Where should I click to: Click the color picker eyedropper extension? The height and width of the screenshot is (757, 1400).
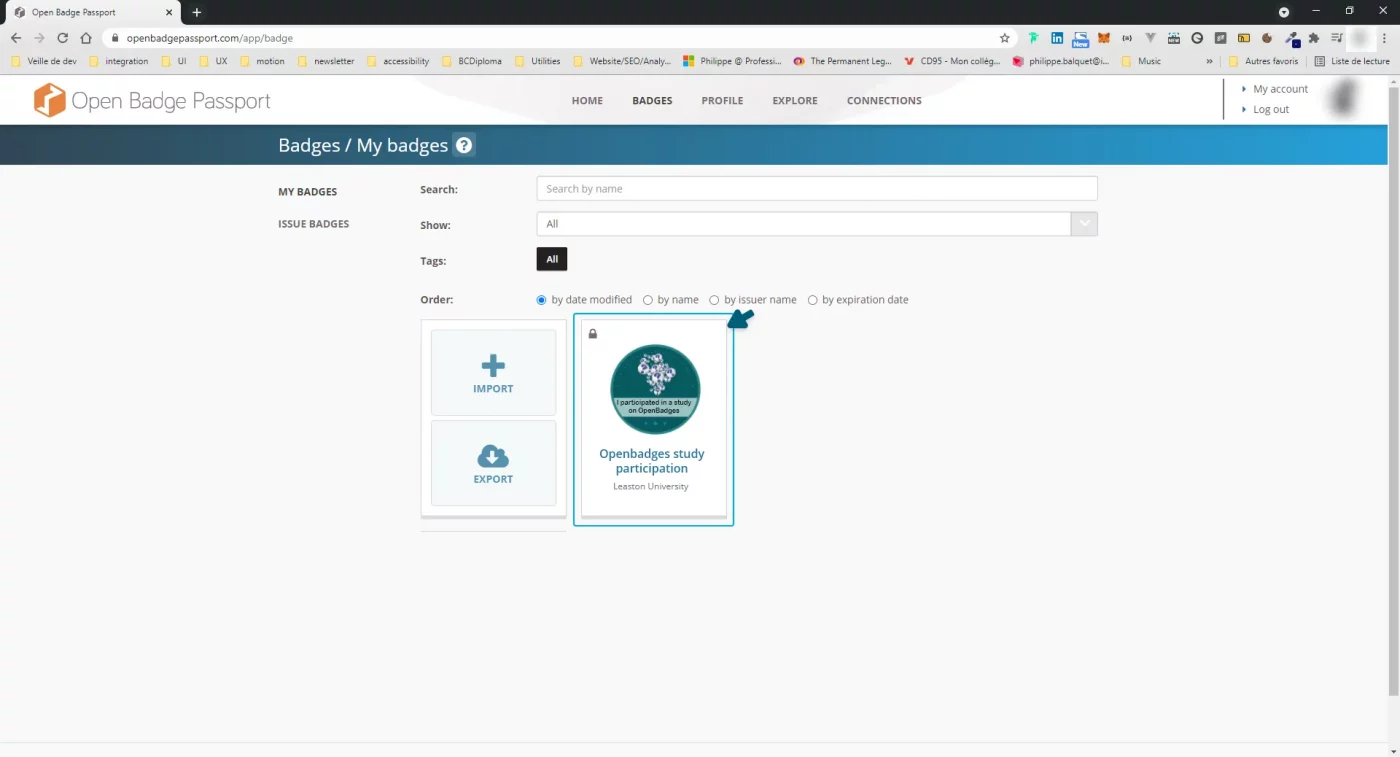pos(1291,38)
